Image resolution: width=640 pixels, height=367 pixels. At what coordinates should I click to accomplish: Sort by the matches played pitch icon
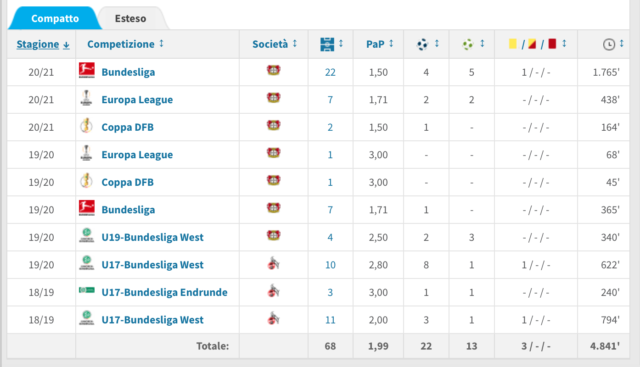click(327, 44)
